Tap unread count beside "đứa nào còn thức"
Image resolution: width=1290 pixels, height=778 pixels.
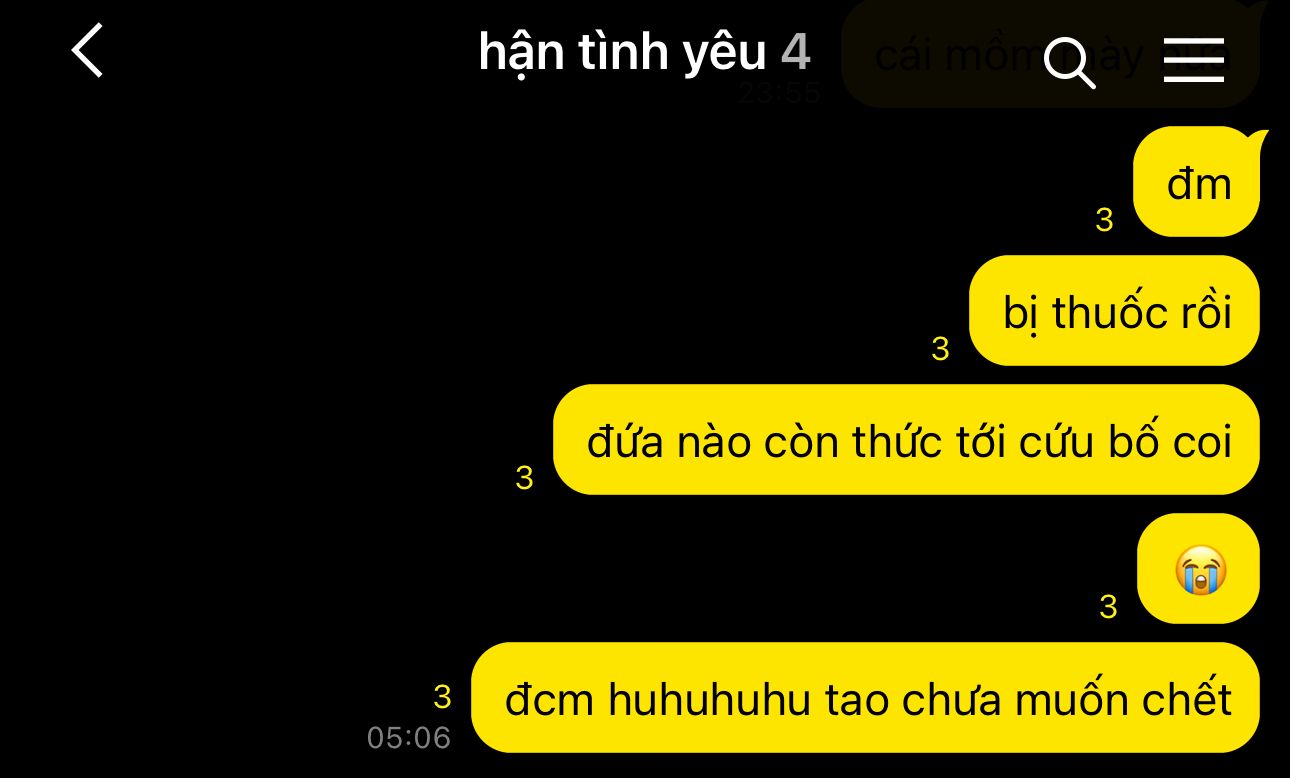(524, 478)
